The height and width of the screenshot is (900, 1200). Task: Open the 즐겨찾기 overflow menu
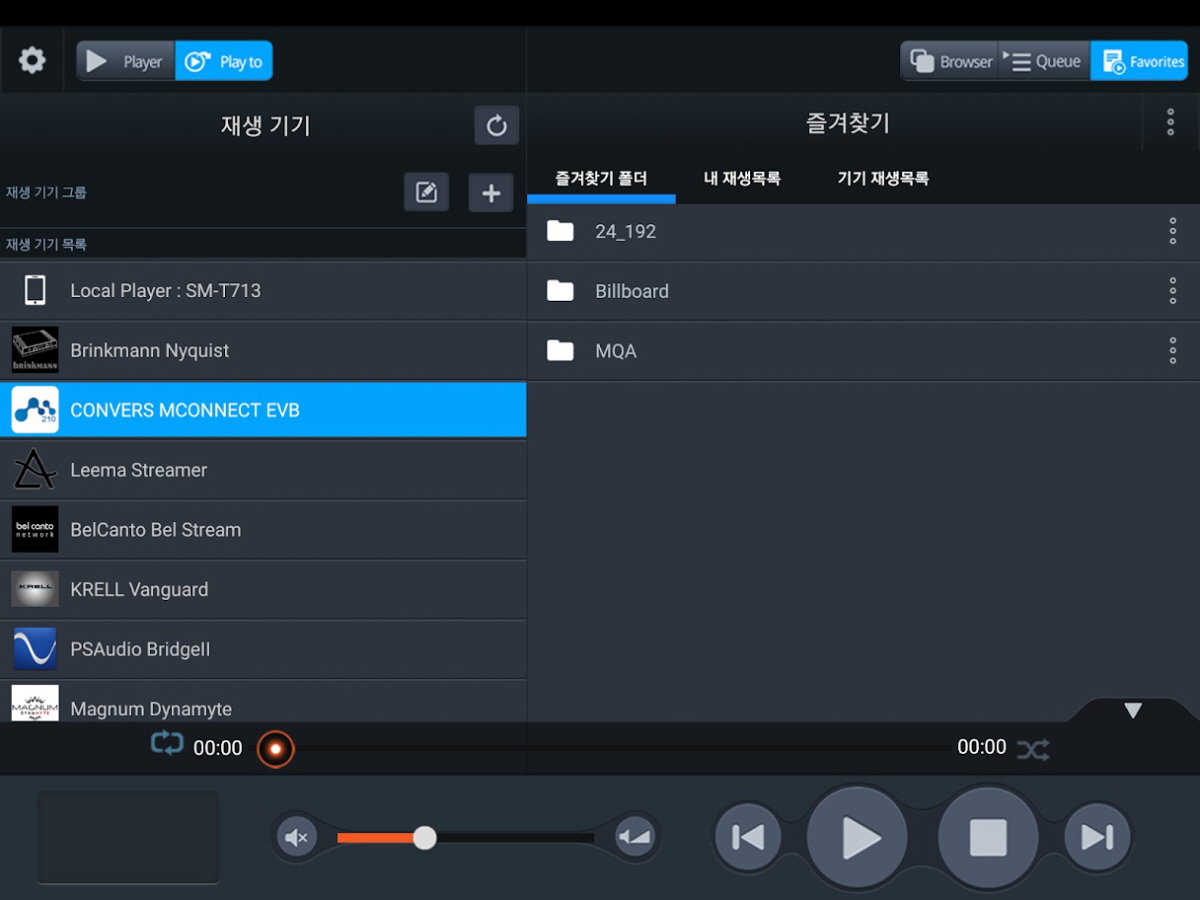tap(1170, 122)
